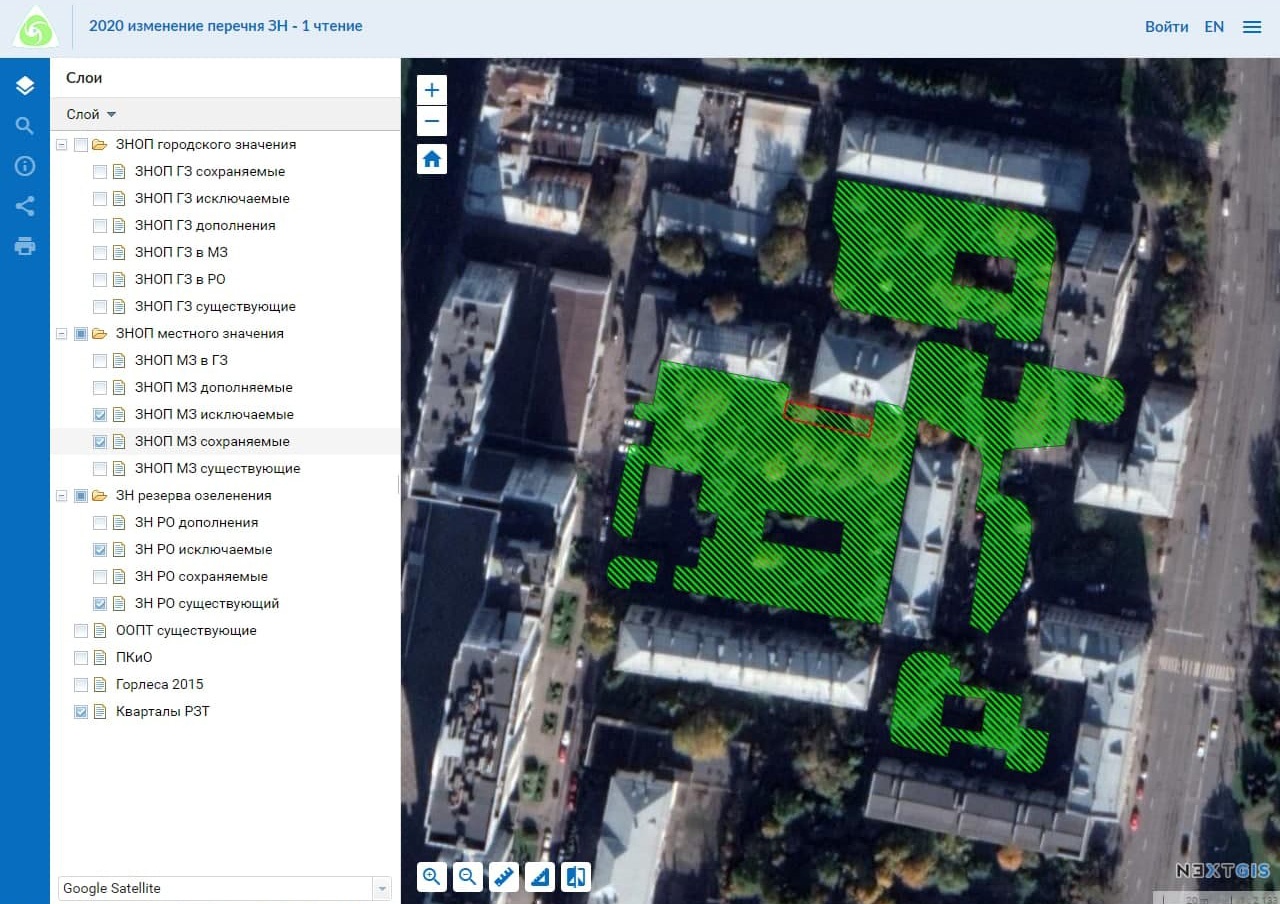Click the document icon of Горлеса 2015 layer
This screenshot has height=904, width=1280.
pos(99,685)
